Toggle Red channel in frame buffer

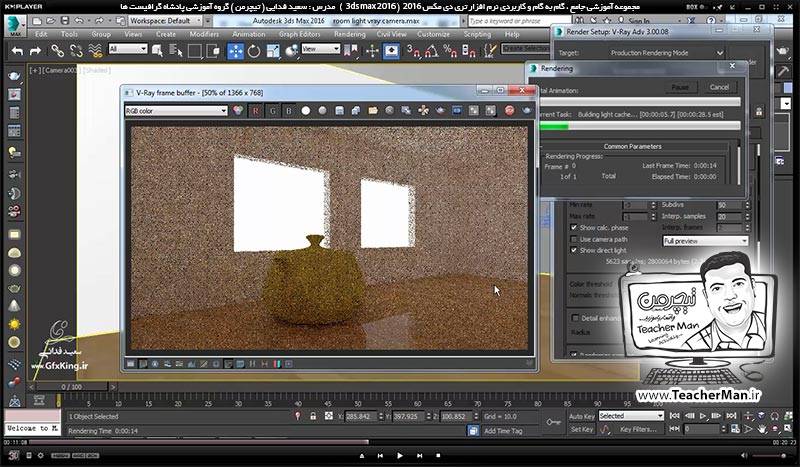(256, 110)
